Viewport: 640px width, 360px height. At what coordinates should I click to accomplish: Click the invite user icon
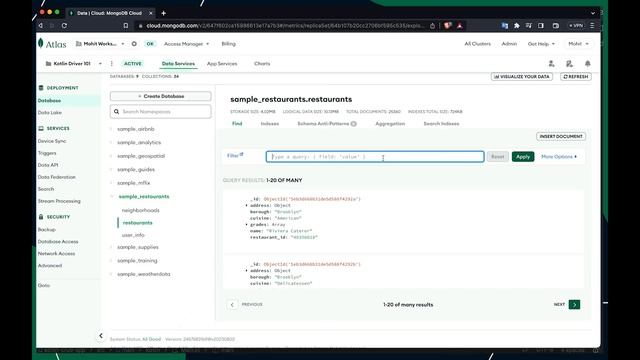pyautogui.click(x=551, y=64)
